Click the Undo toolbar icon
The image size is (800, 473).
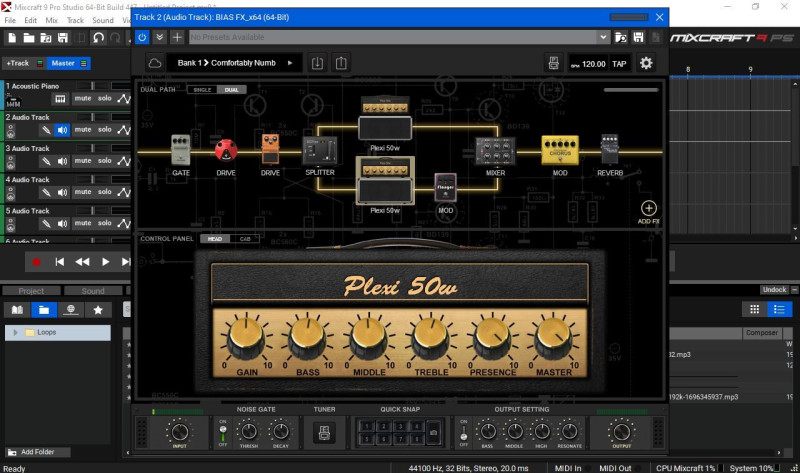pyautogui.click(x=98, y=38)
